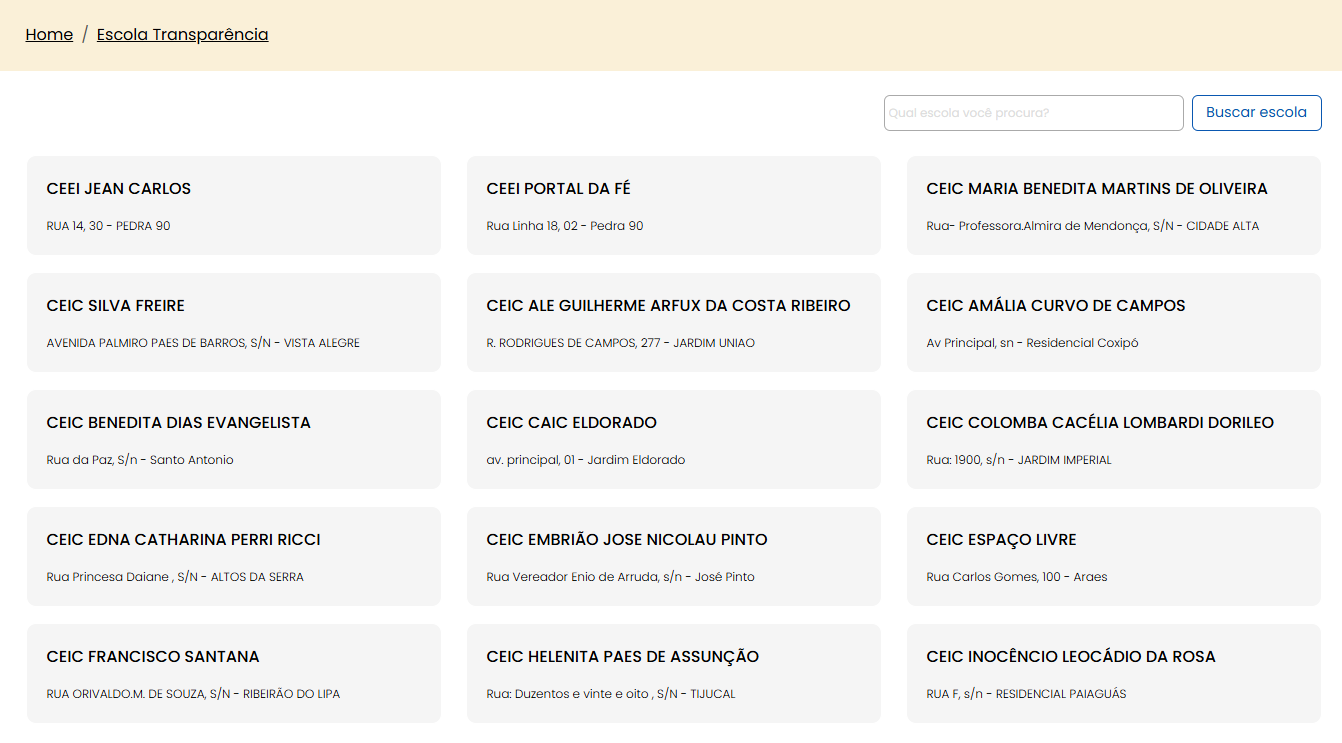Open CEIC ALE GUILHERME ARFUX DA COSTA RIBEIRO
The height and width of the screenshot is (743, 1342).
click(x=673, y=322)
